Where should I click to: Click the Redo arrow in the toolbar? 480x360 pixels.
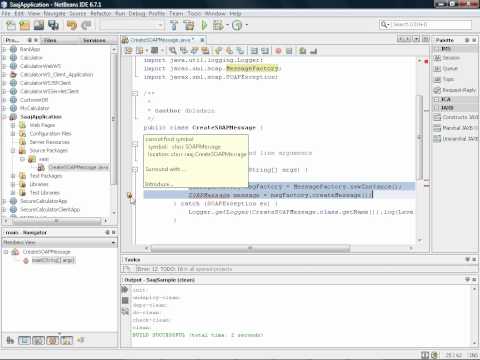point(86,25)
